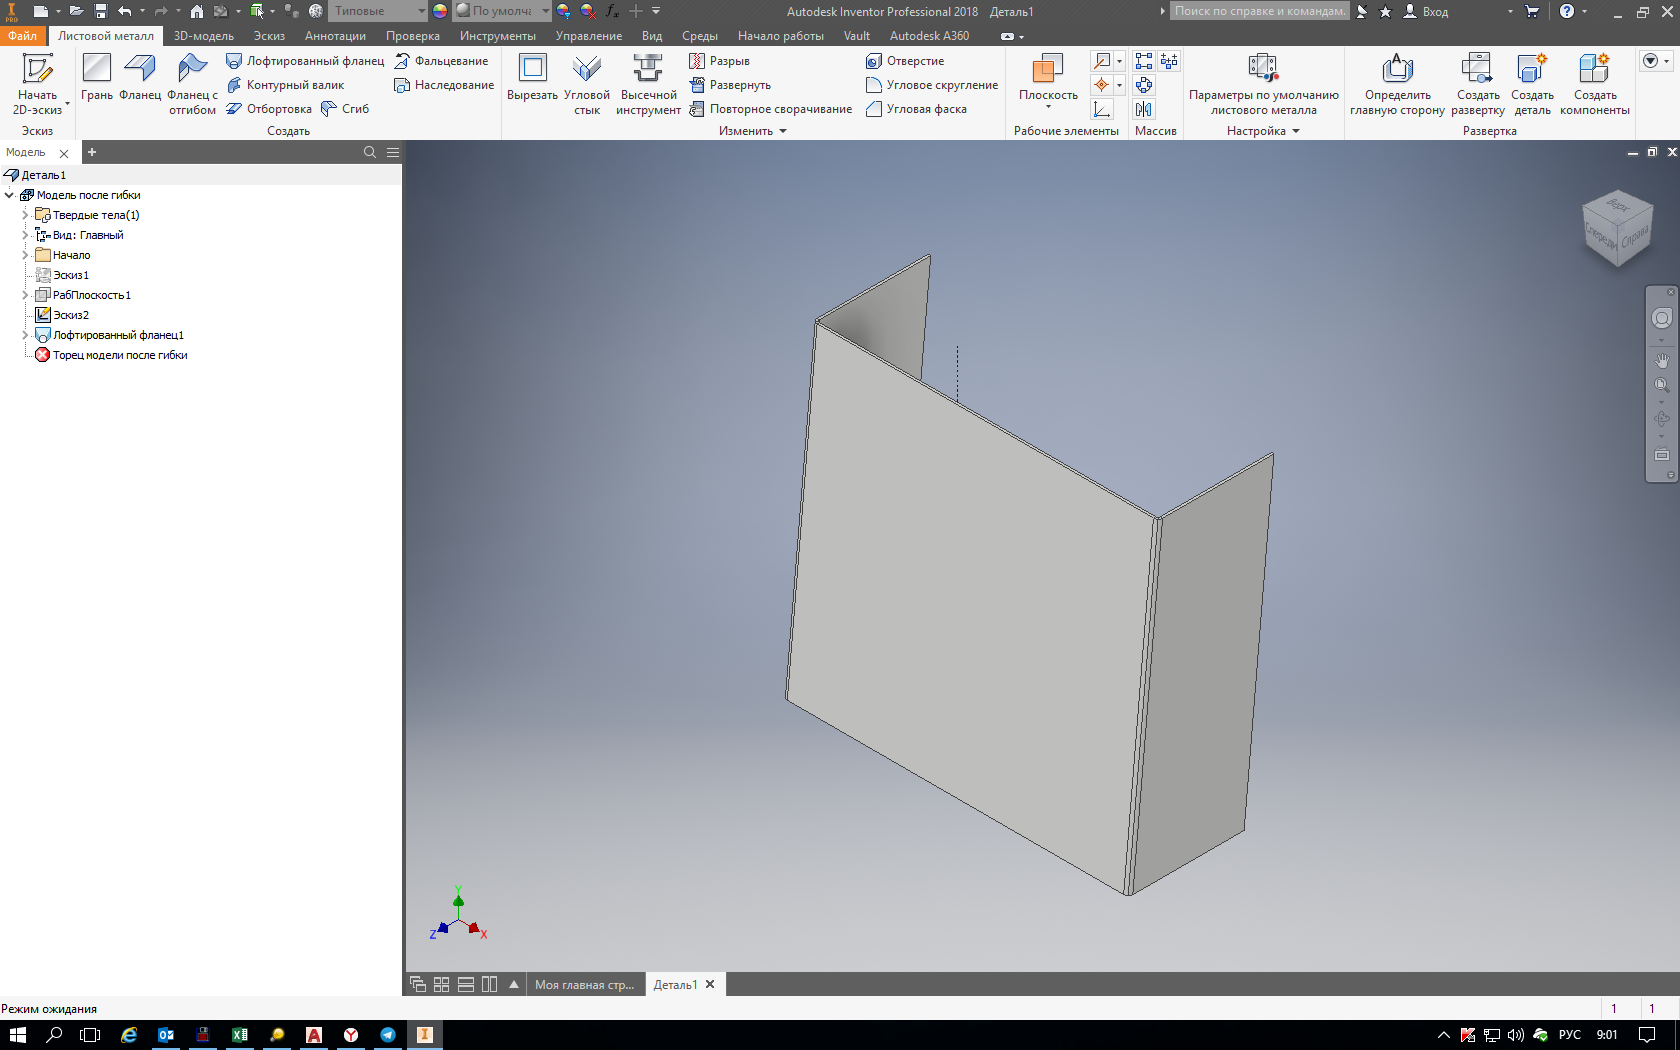This screenshot has height=1050, width=1680.
Task: Select the Lofted Flange tool (Лофтированный фланец)
Action: tap(305, 61)
